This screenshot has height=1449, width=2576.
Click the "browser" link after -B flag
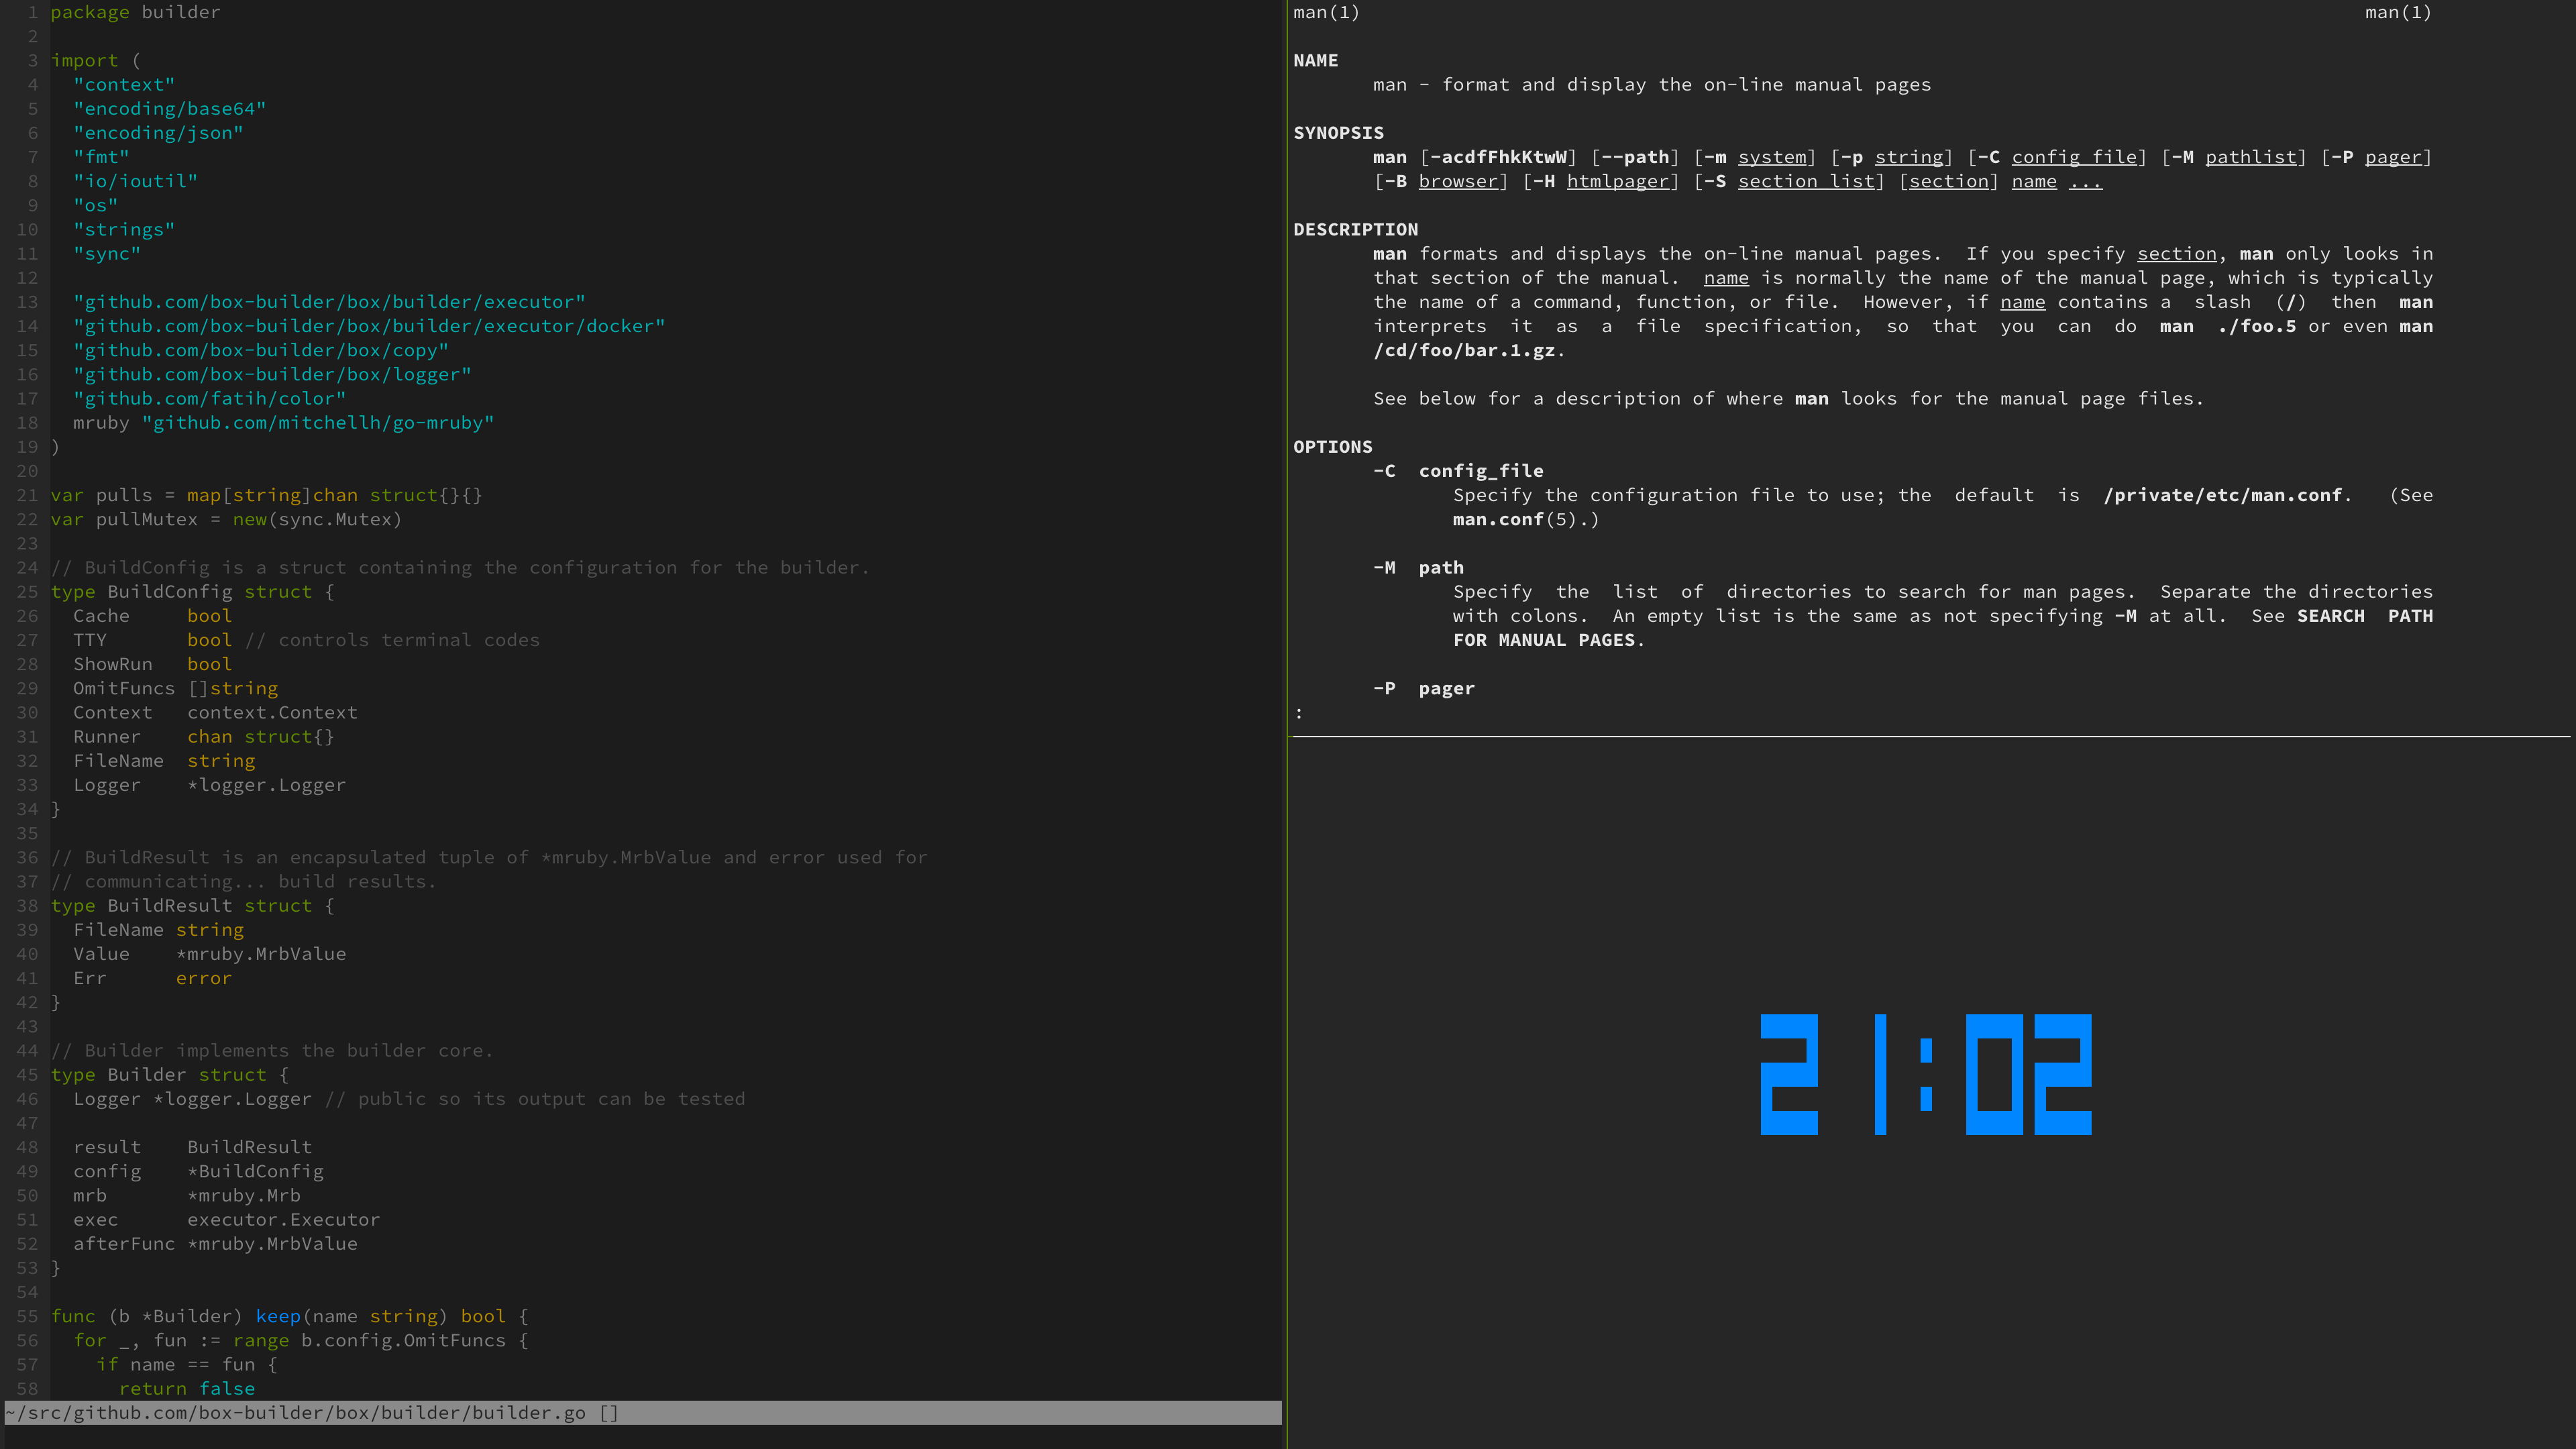[x=1460, y=181]
